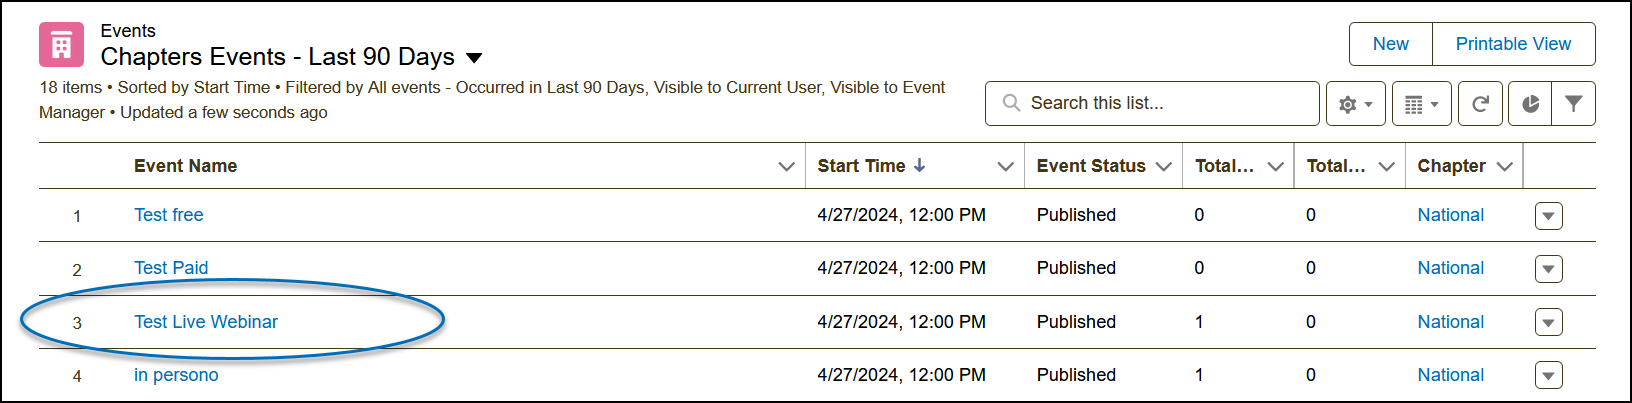The image size is (1632, 403).
Task: Open the Test Paid event link
Action: pyautogui.click(x=171, y=268)
